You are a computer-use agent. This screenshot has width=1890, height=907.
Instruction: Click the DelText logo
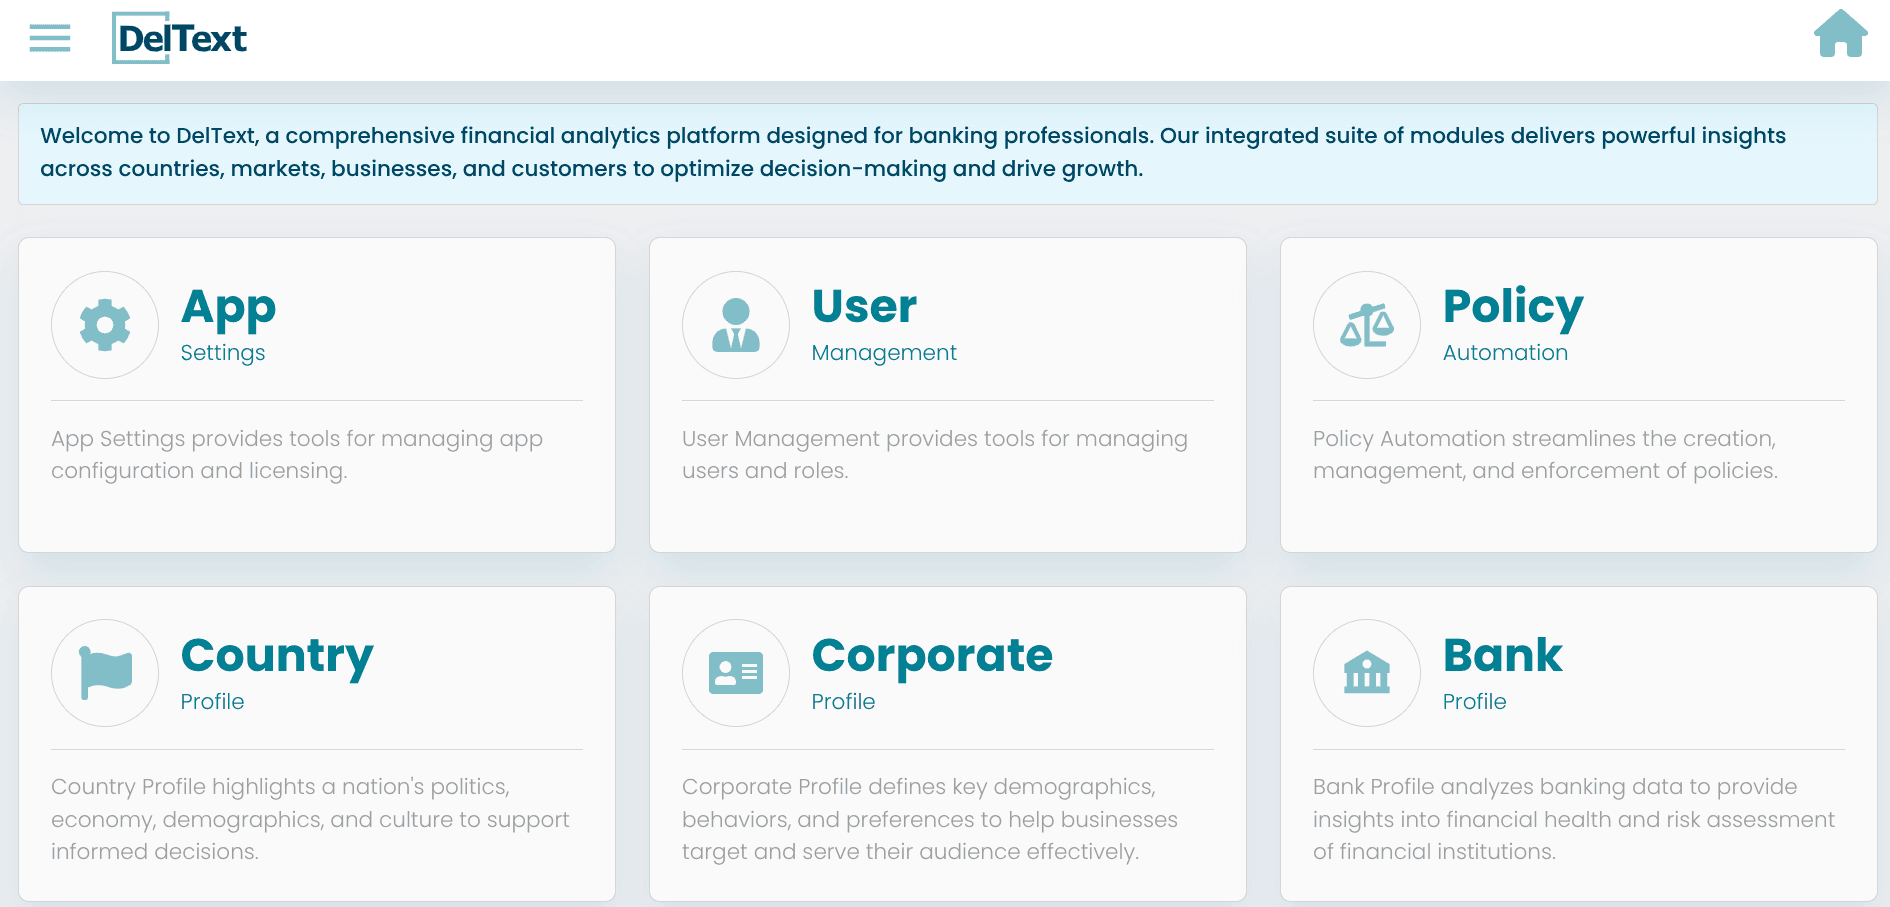pos(181,38)
